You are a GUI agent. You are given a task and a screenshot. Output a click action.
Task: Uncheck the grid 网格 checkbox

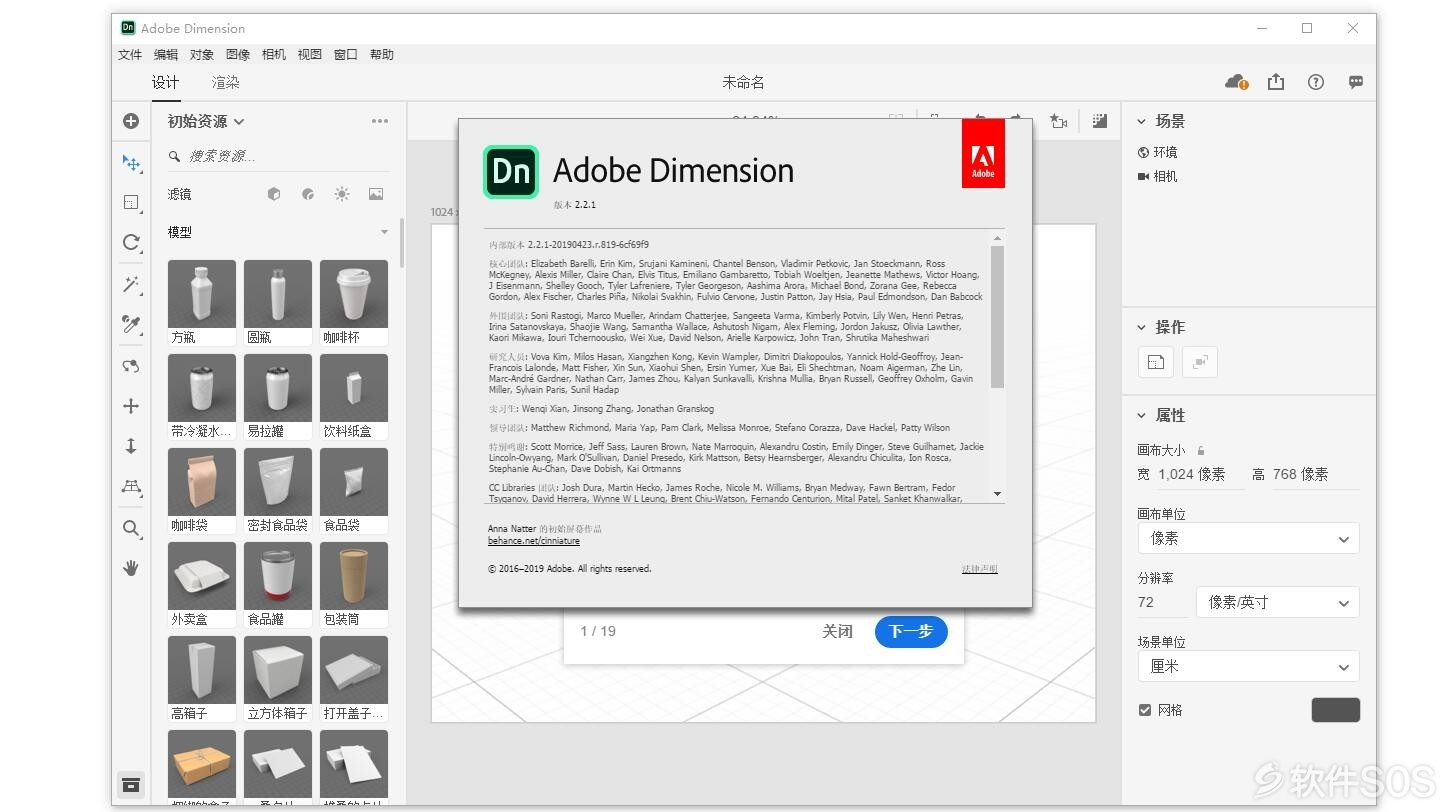(1145, 710)
